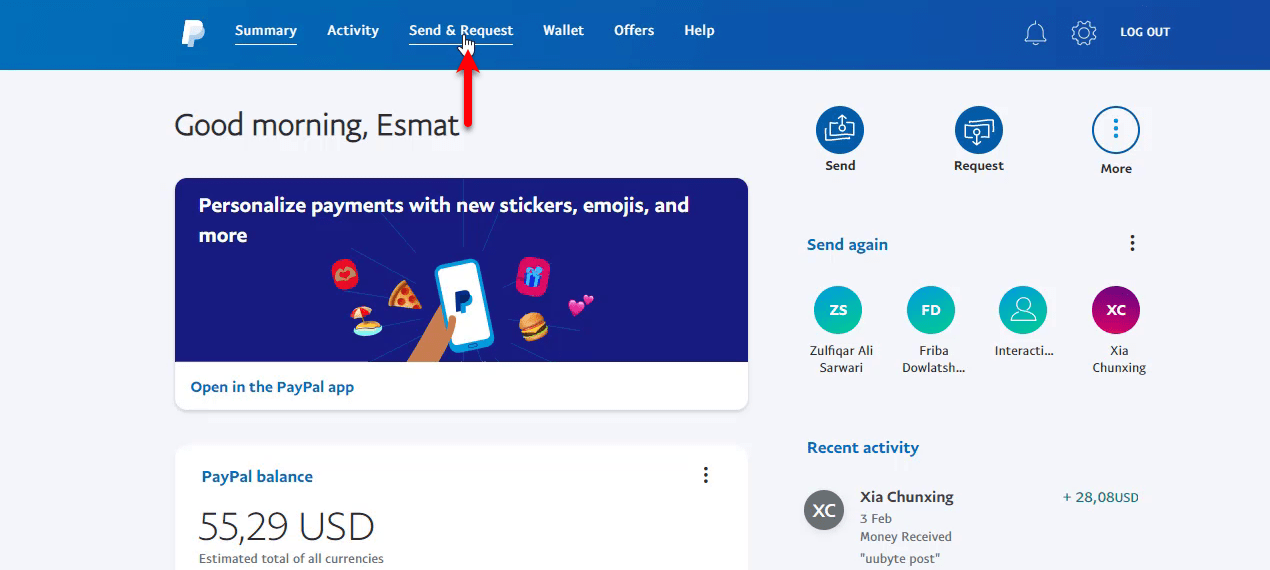This screenshot has height=570, width=1270.
Task: Click XC avatar in Recent activity
Action: coord(824,510)
